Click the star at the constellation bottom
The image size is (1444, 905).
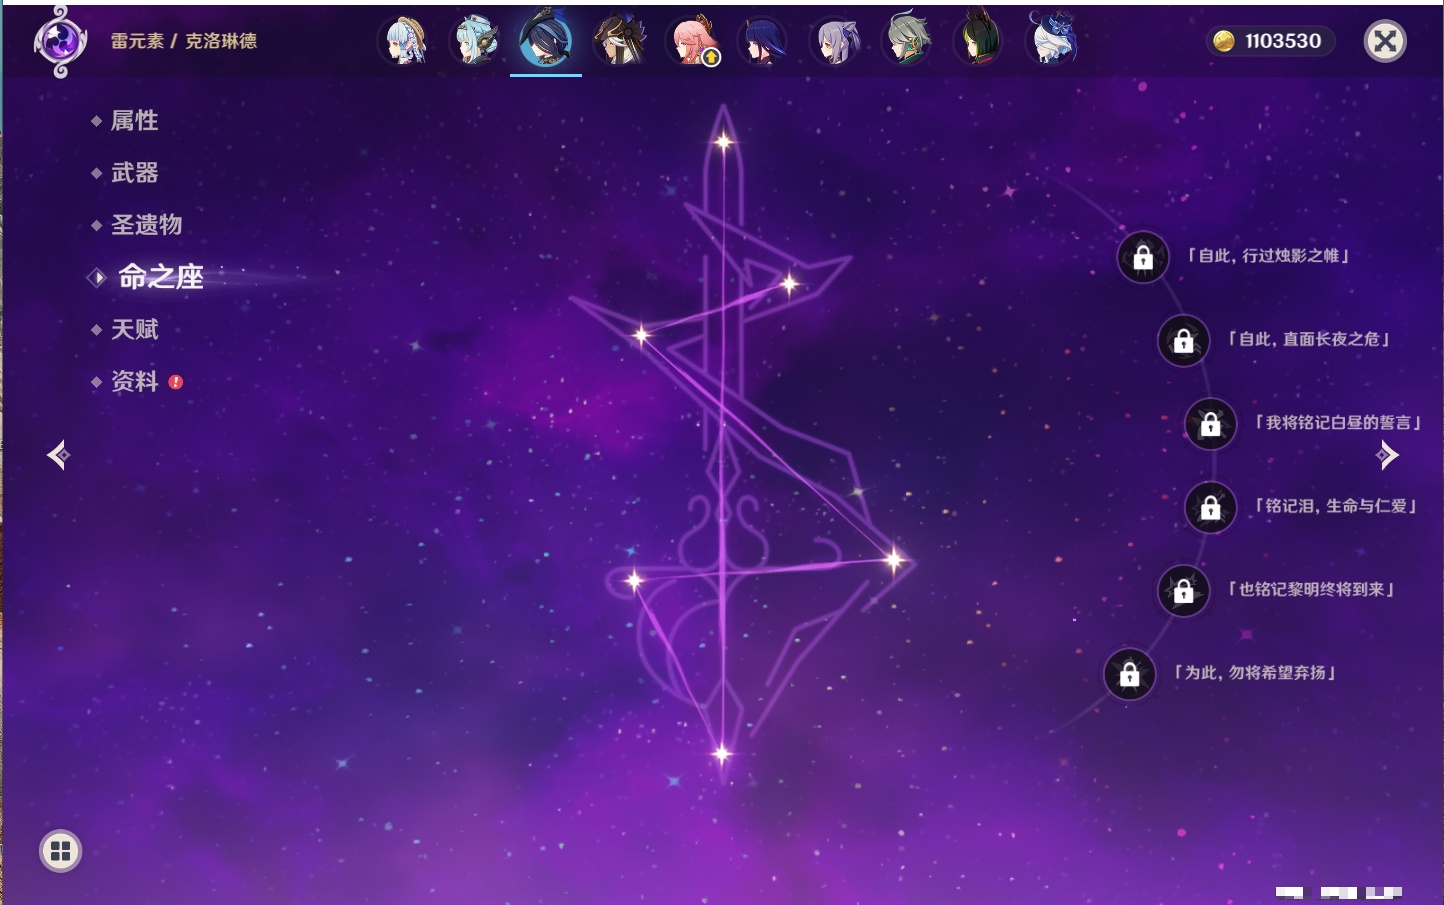tap(721, 754)
